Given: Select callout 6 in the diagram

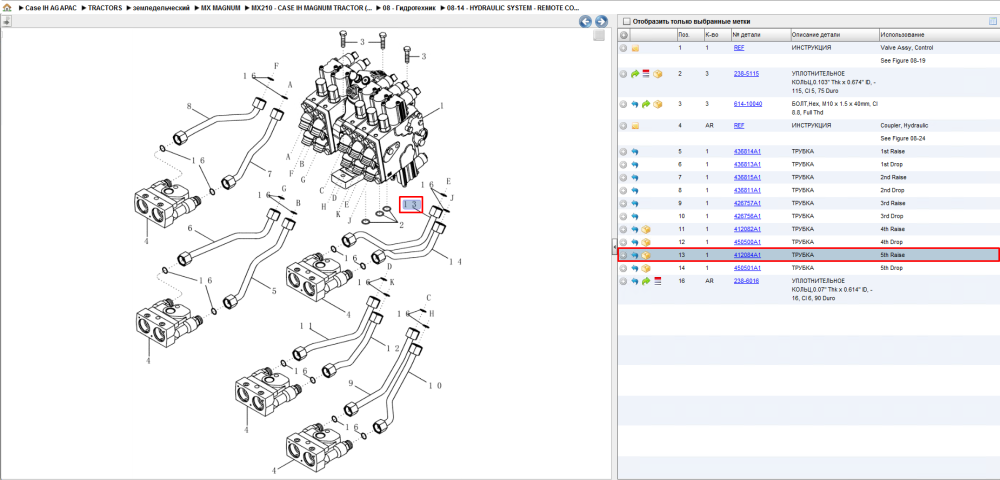Looking at the screenshot, I should [190, 228].
